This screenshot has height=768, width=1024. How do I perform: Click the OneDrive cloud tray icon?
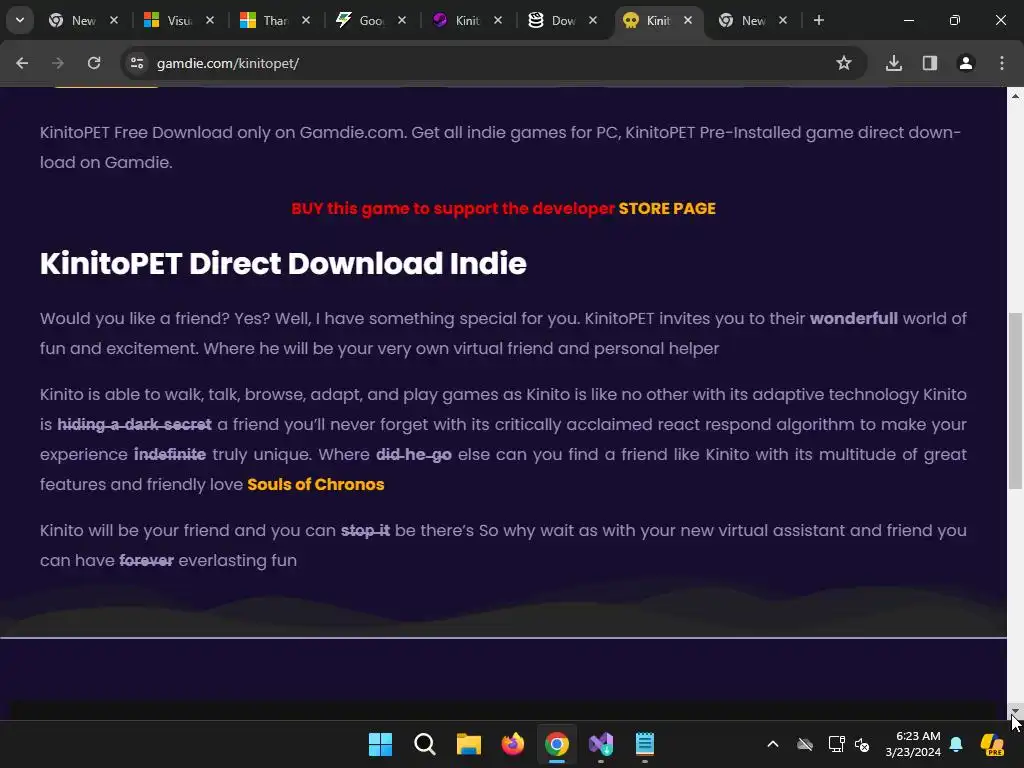(x=805, y=744)
